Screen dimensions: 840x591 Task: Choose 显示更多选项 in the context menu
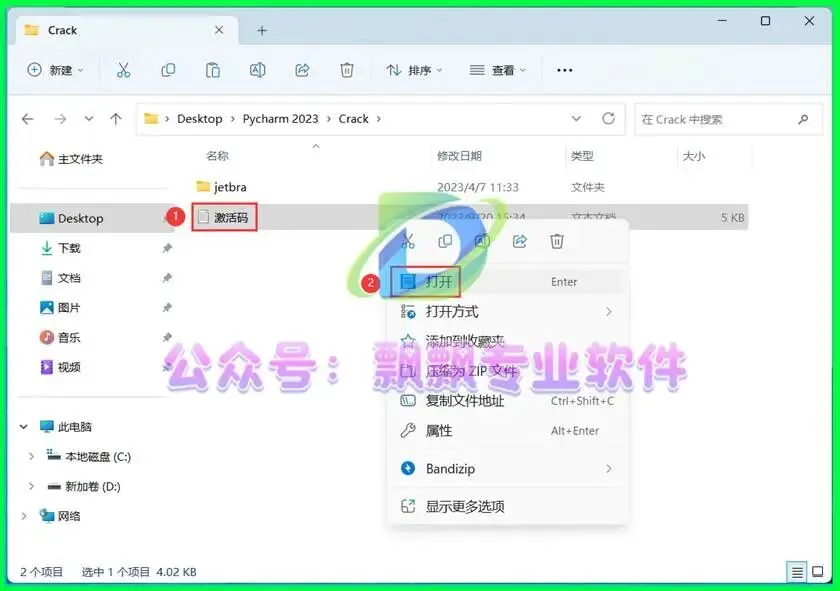pyautogui.click(x=507, y=506)
